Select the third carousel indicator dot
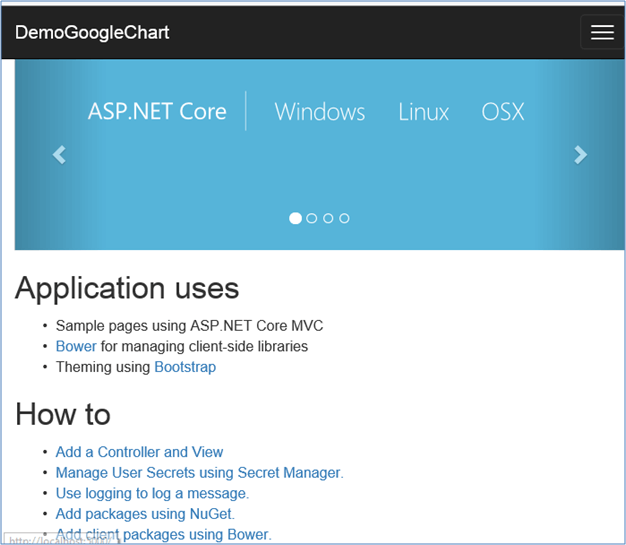The width and height of the screenshot is (626, 545). pos(328,218)
